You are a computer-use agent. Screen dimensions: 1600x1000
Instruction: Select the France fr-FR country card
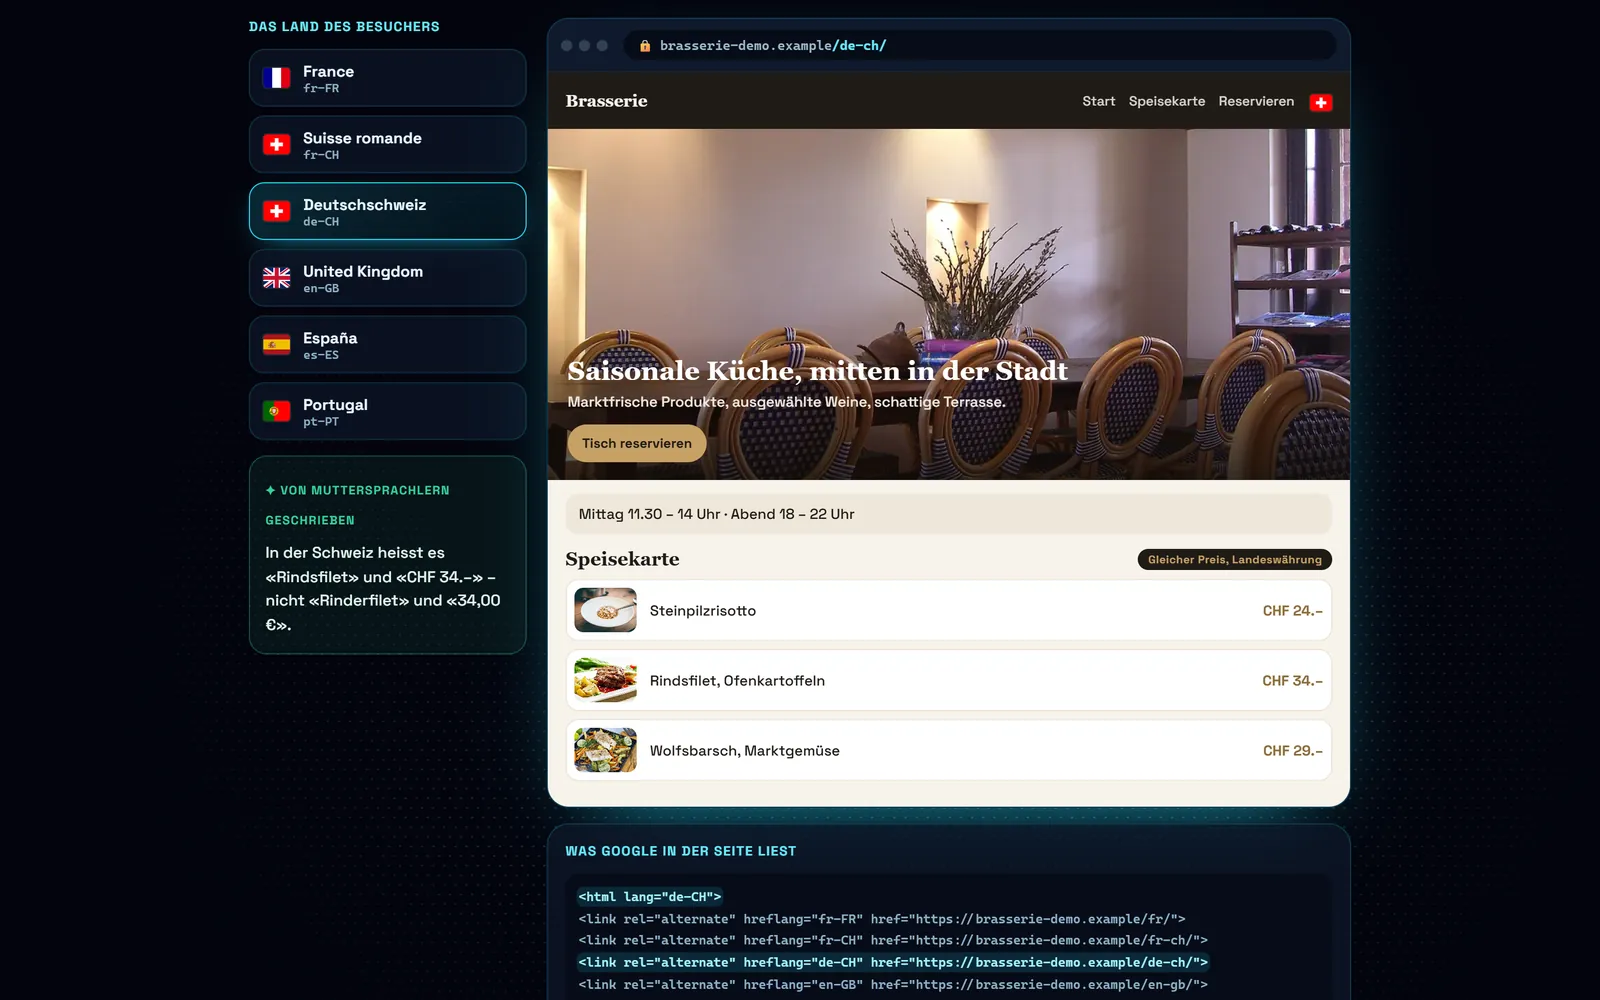[387, 78]
